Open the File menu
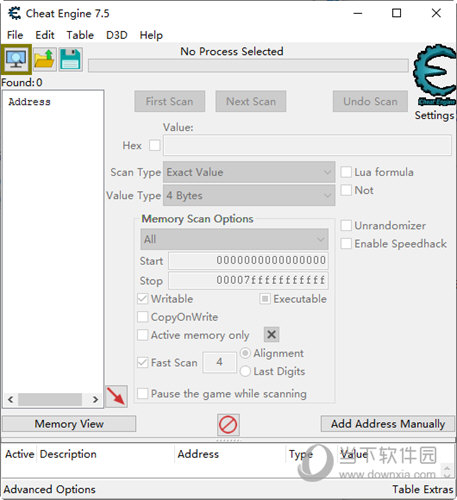Viewport: 457px width, 500px height. pyautogui.click(x=15, y=35)
